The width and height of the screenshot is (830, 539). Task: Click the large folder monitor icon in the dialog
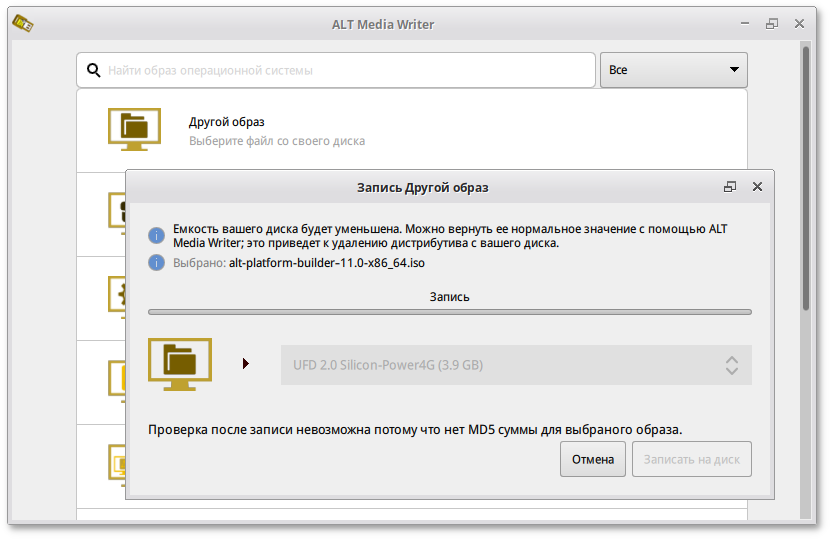tap(180, 364)
